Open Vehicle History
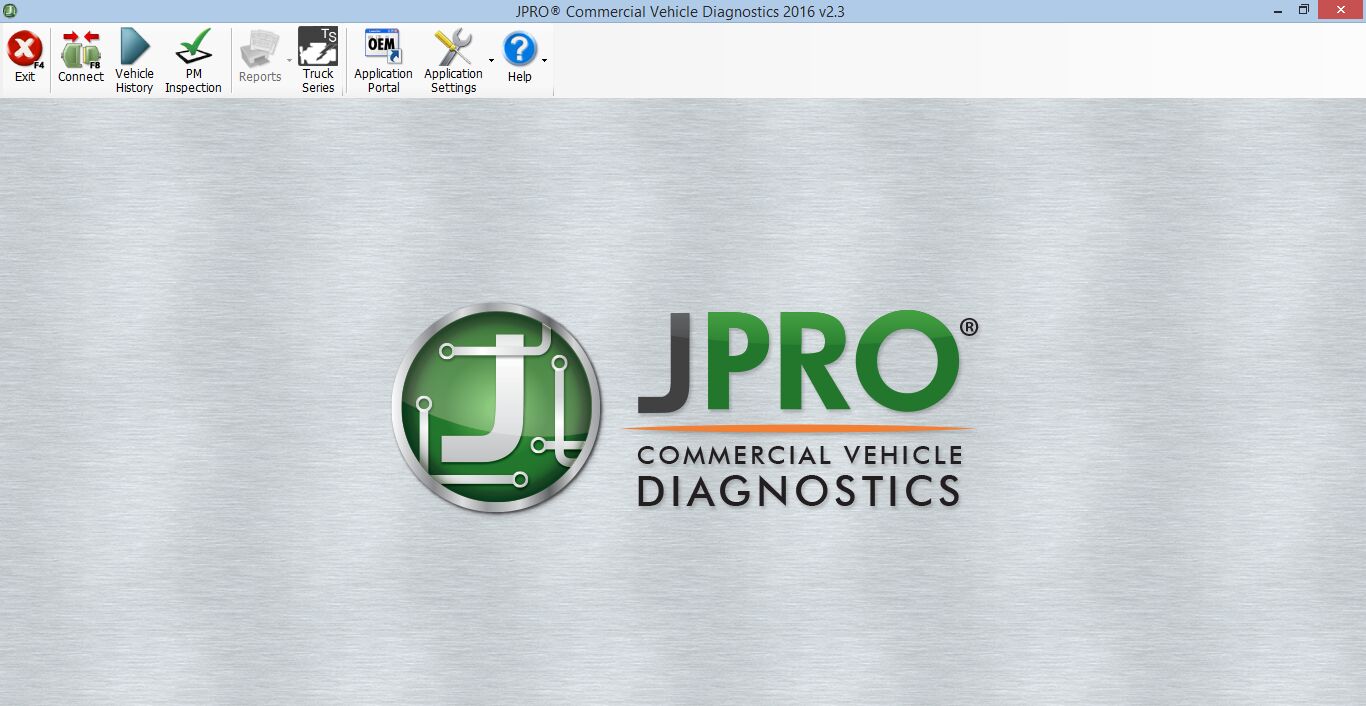 (x=134, y=59)
